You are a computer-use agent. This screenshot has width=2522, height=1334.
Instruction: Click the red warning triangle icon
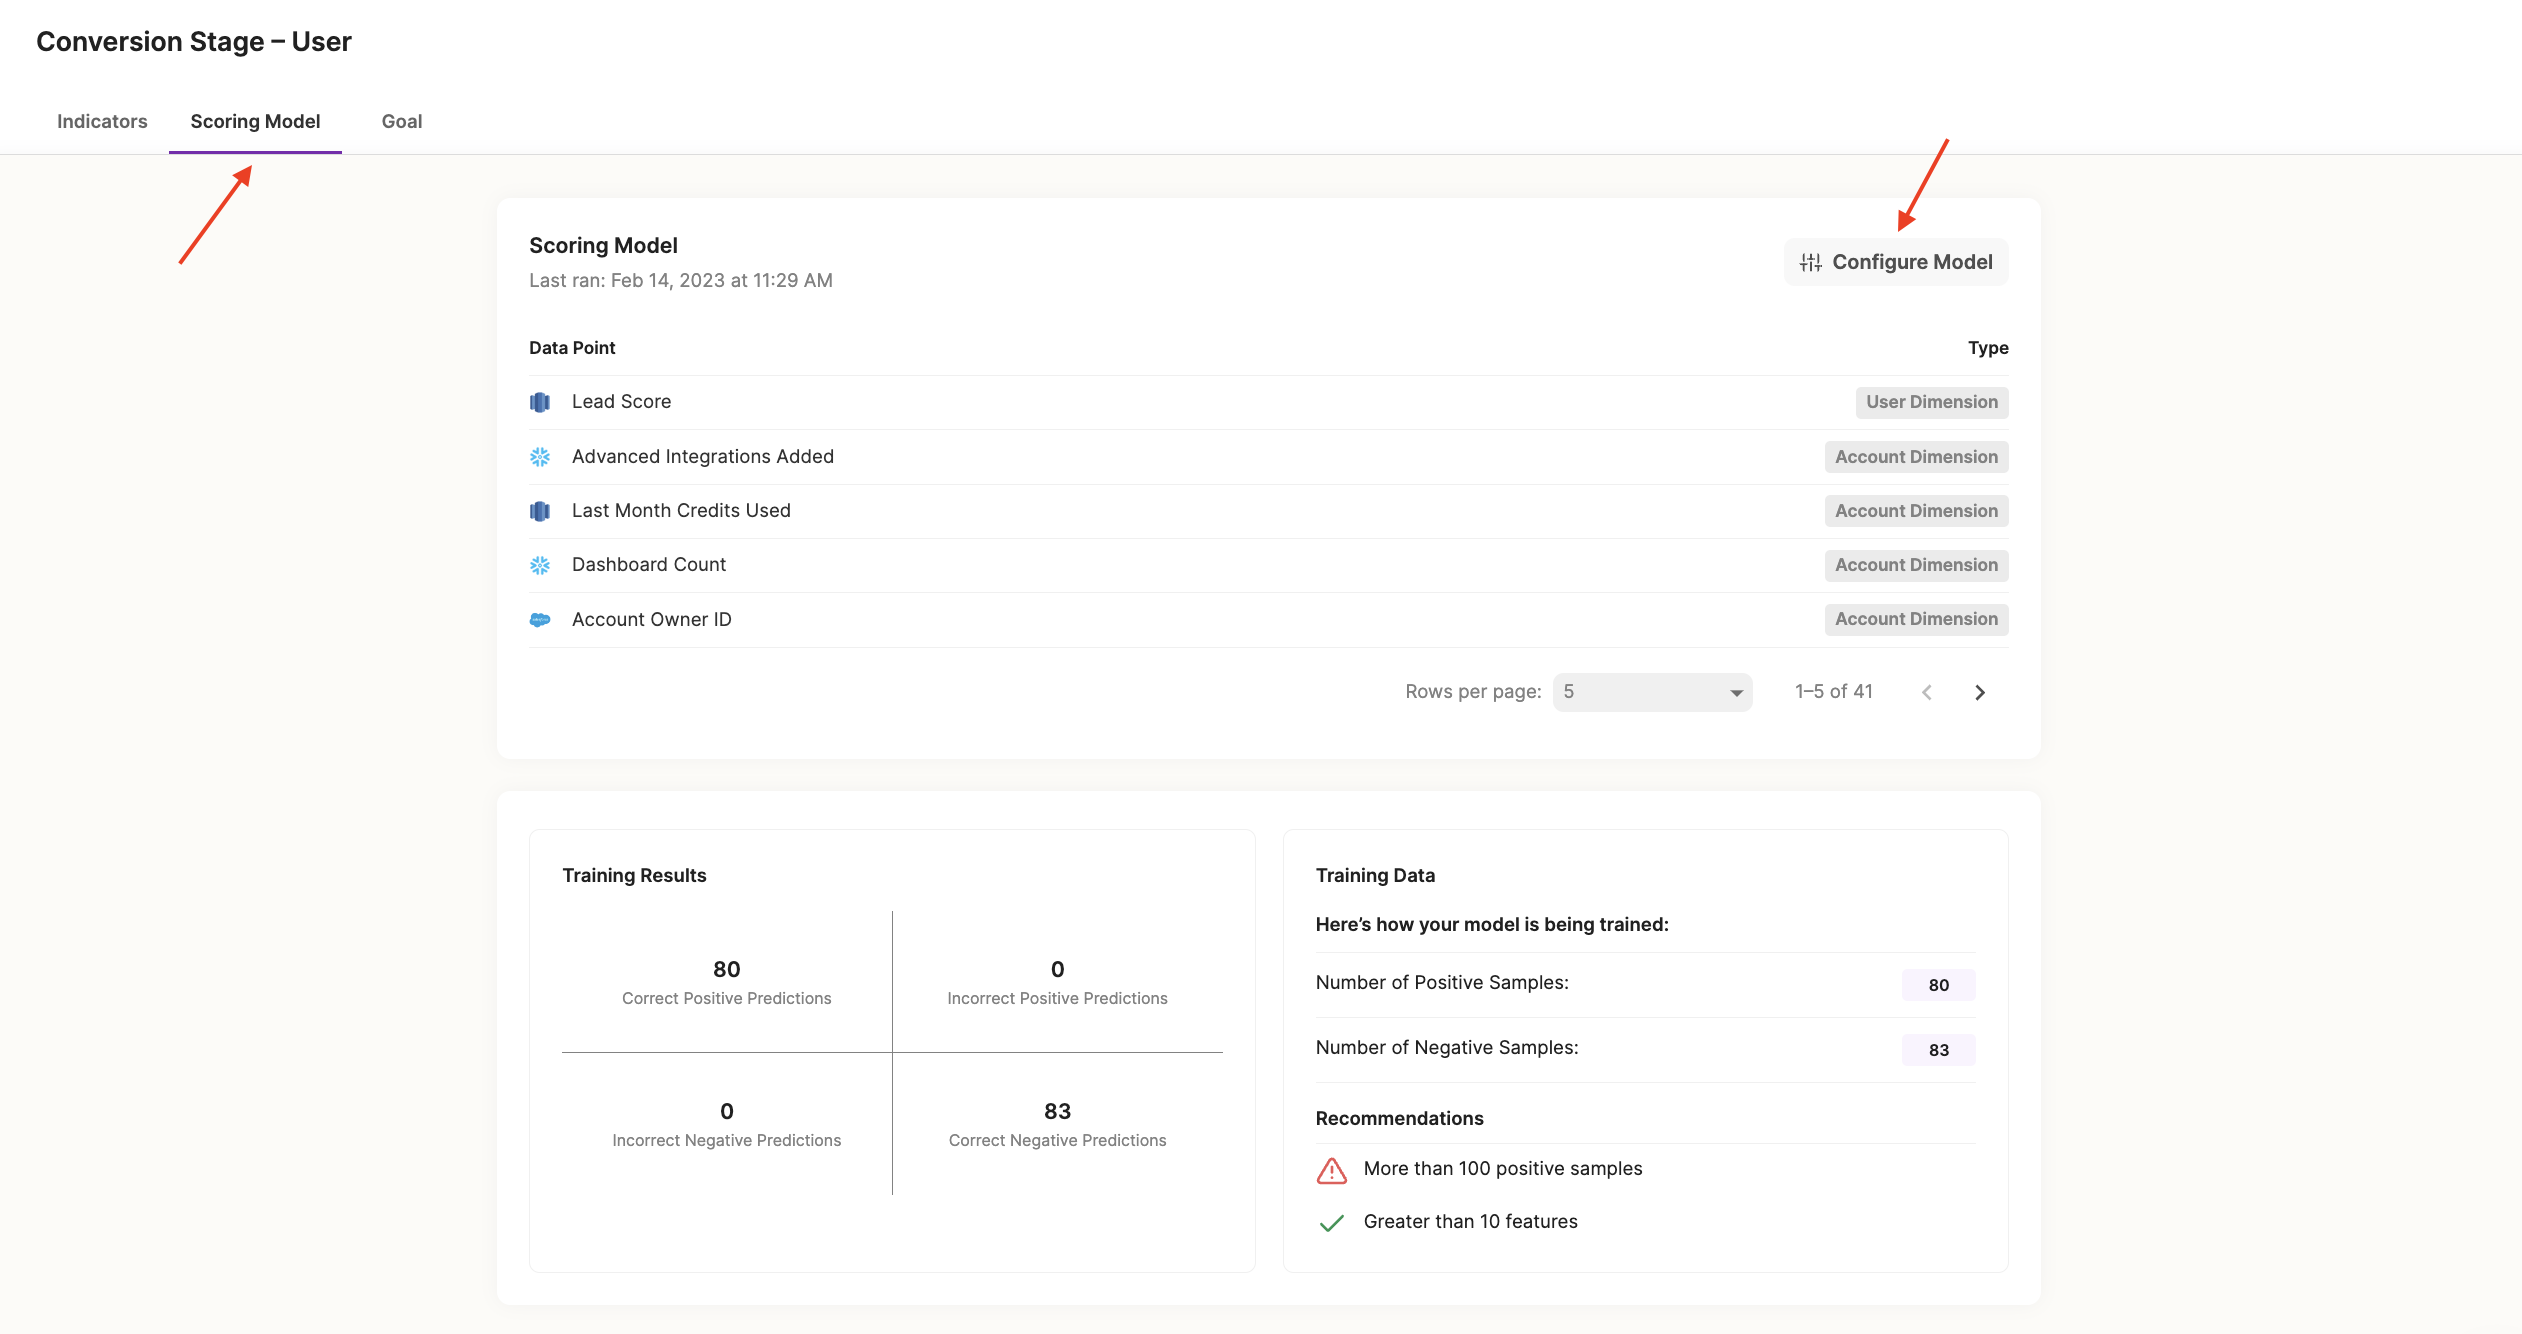[1331, 1170]
